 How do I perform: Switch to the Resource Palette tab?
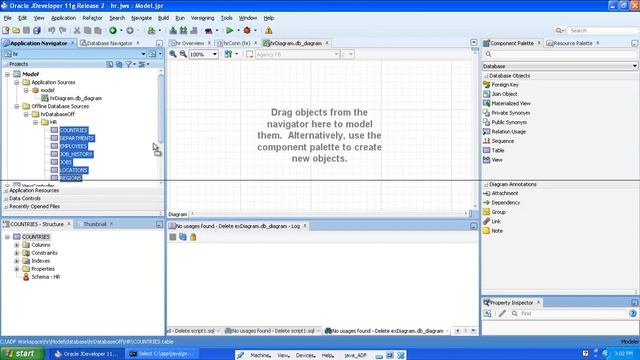572,43
